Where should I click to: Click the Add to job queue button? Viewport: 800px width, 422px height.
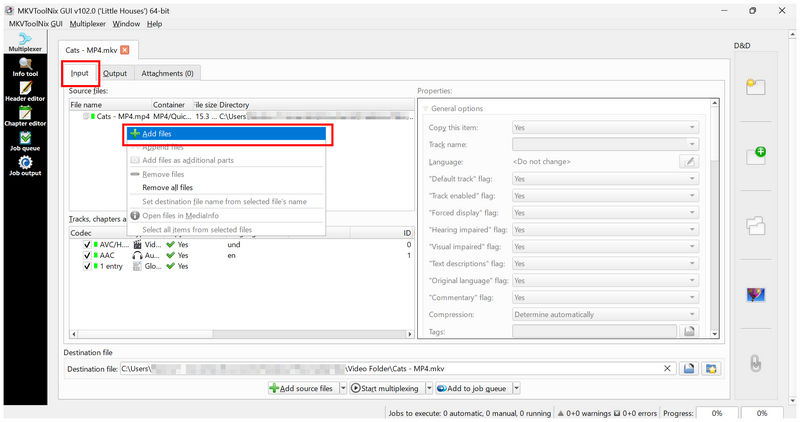[472, 388]
